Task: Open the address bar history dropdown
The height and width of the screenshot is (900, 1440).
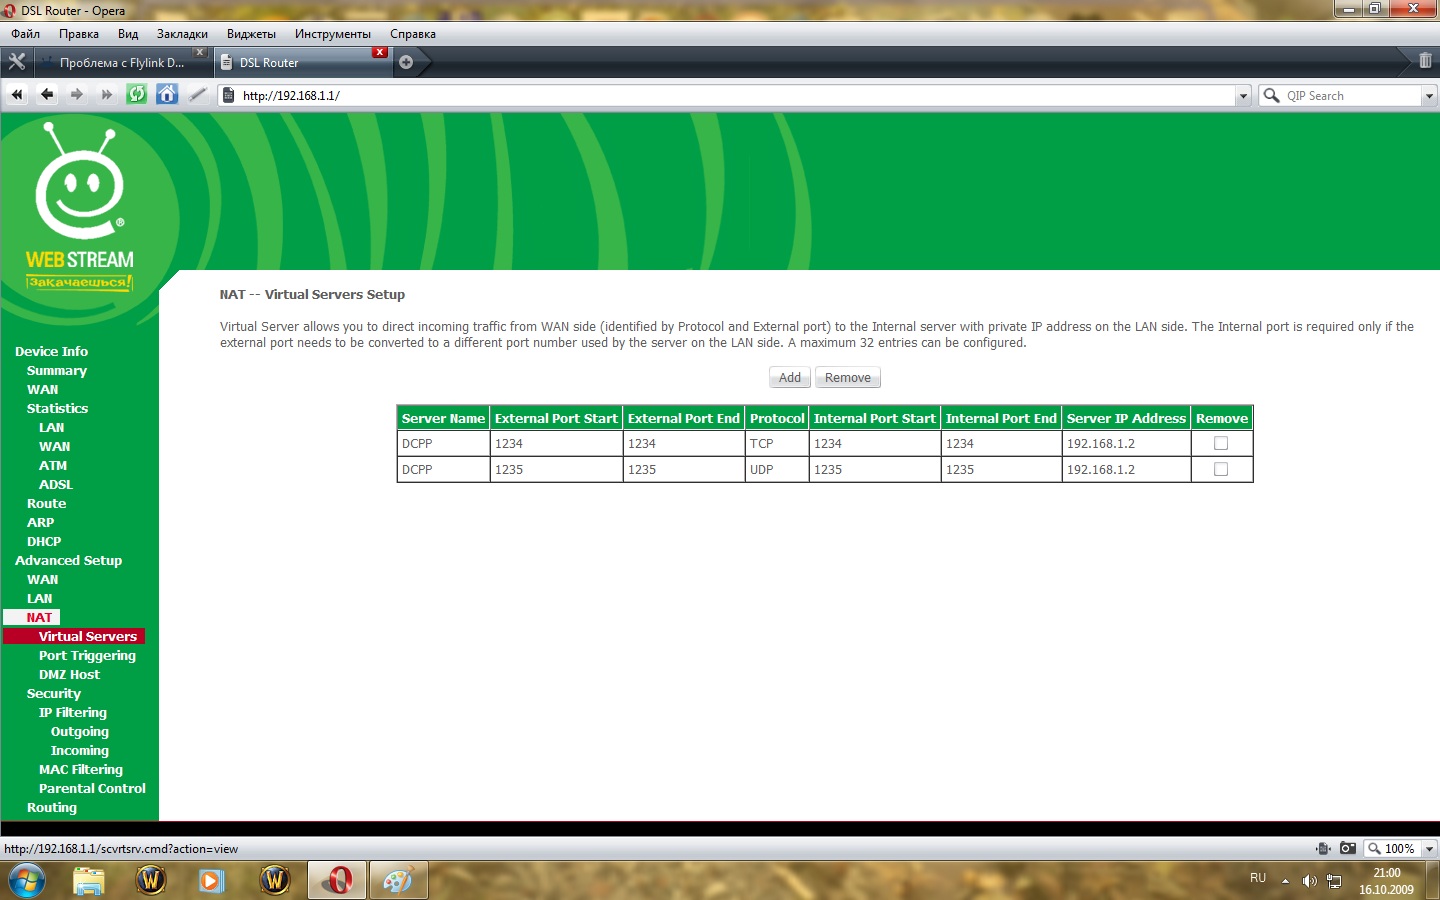Action: click(1243, 96)
